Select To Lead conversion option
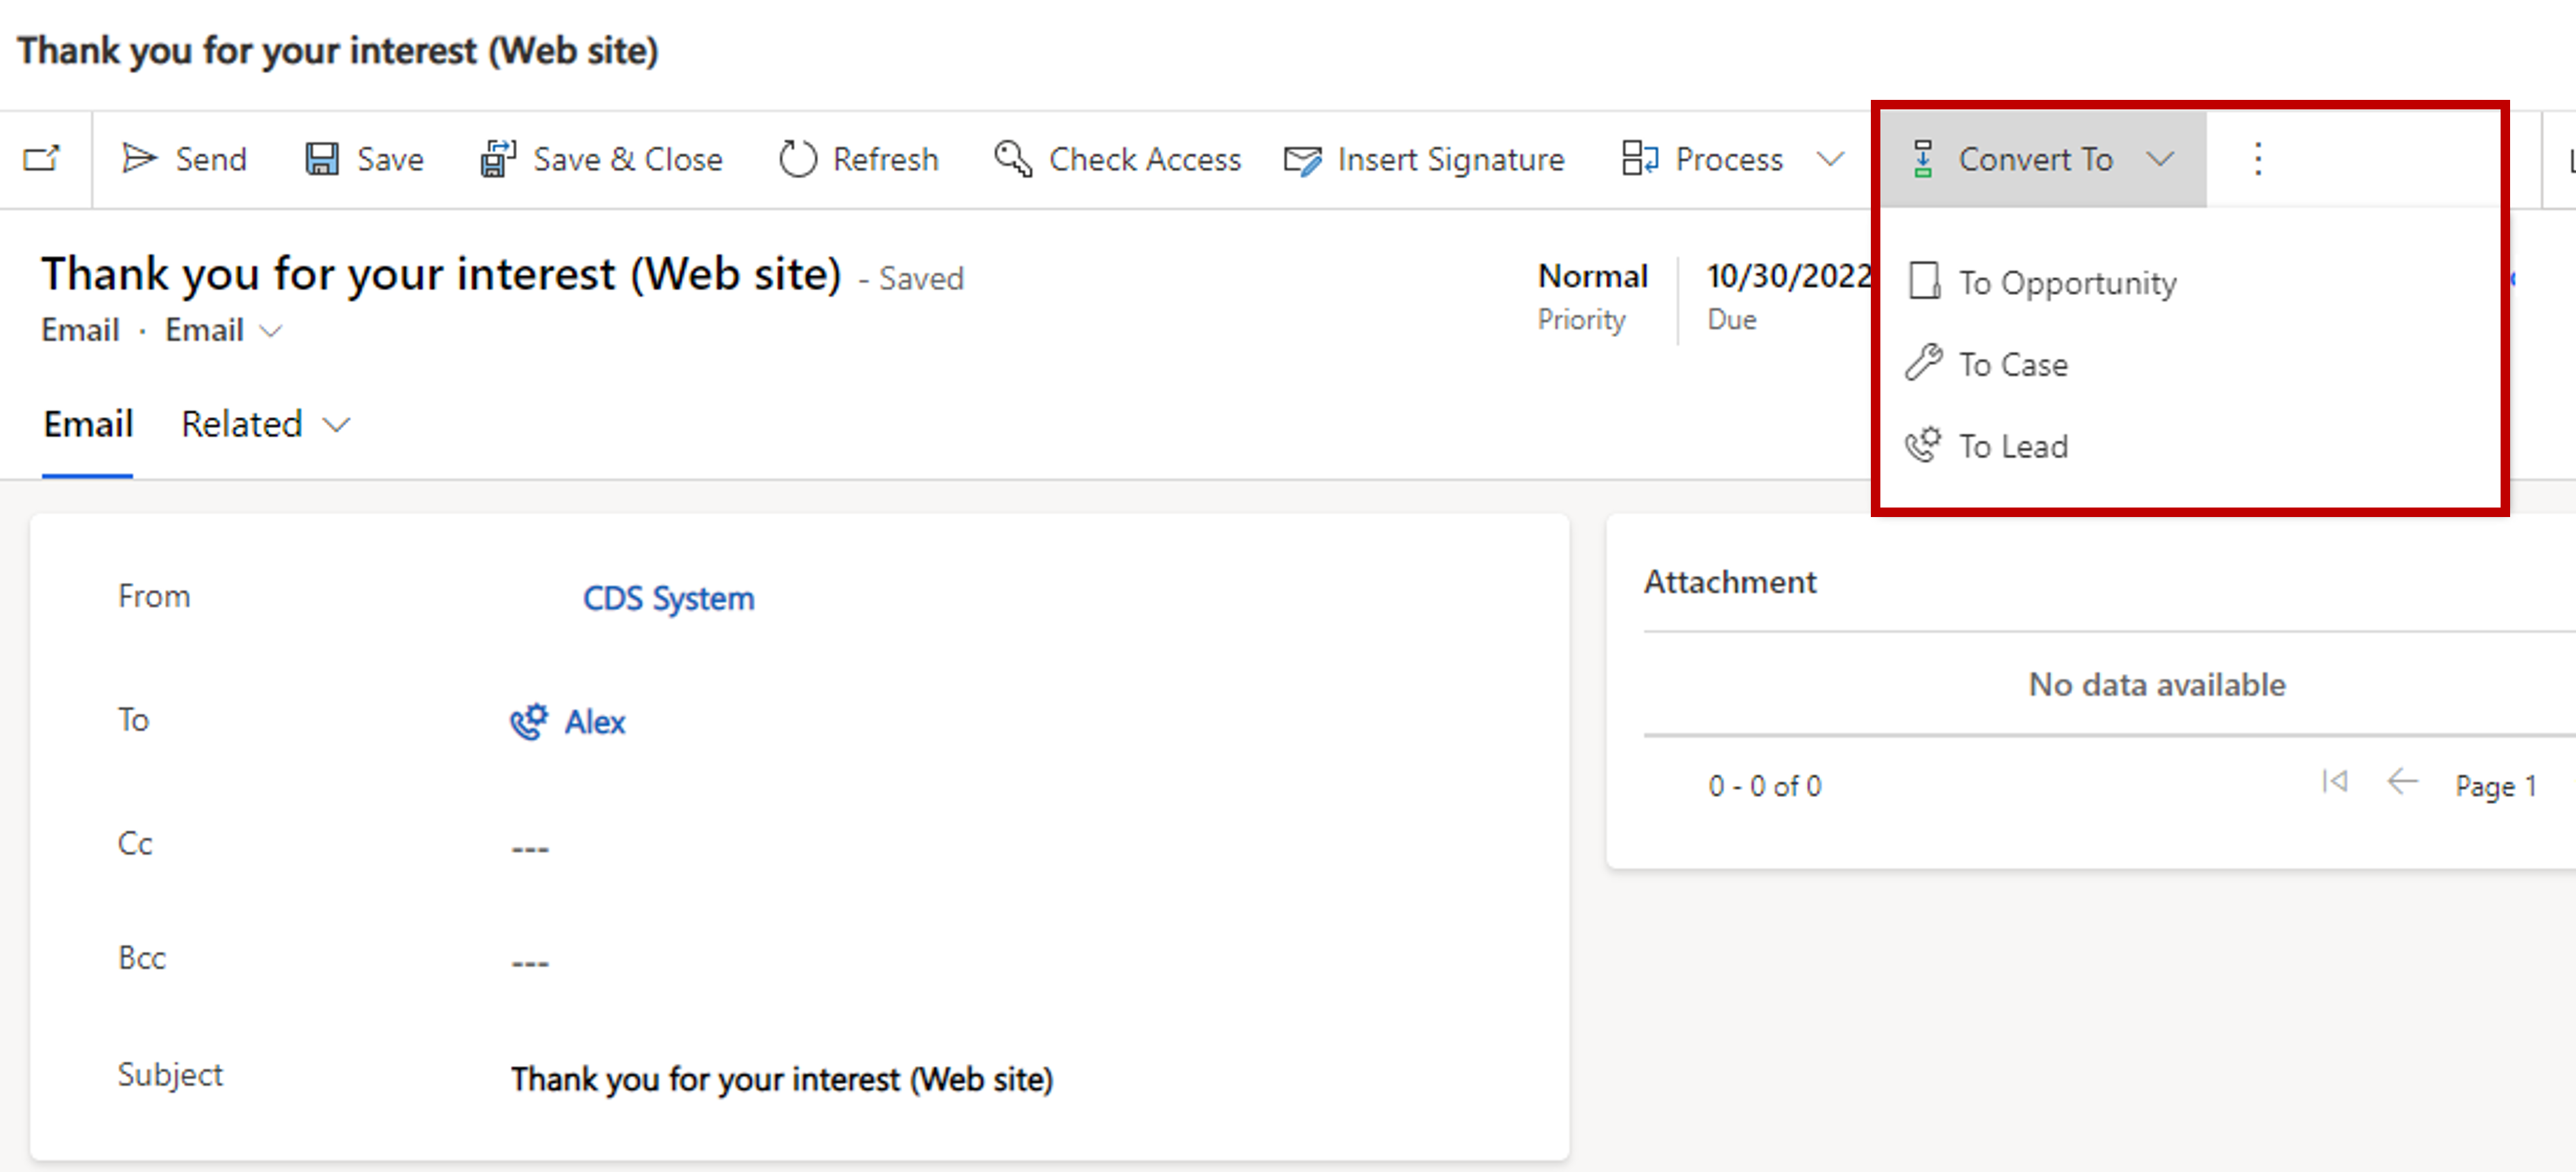The height and width of the screenshot is (1172, 2576). (2012, 447)
